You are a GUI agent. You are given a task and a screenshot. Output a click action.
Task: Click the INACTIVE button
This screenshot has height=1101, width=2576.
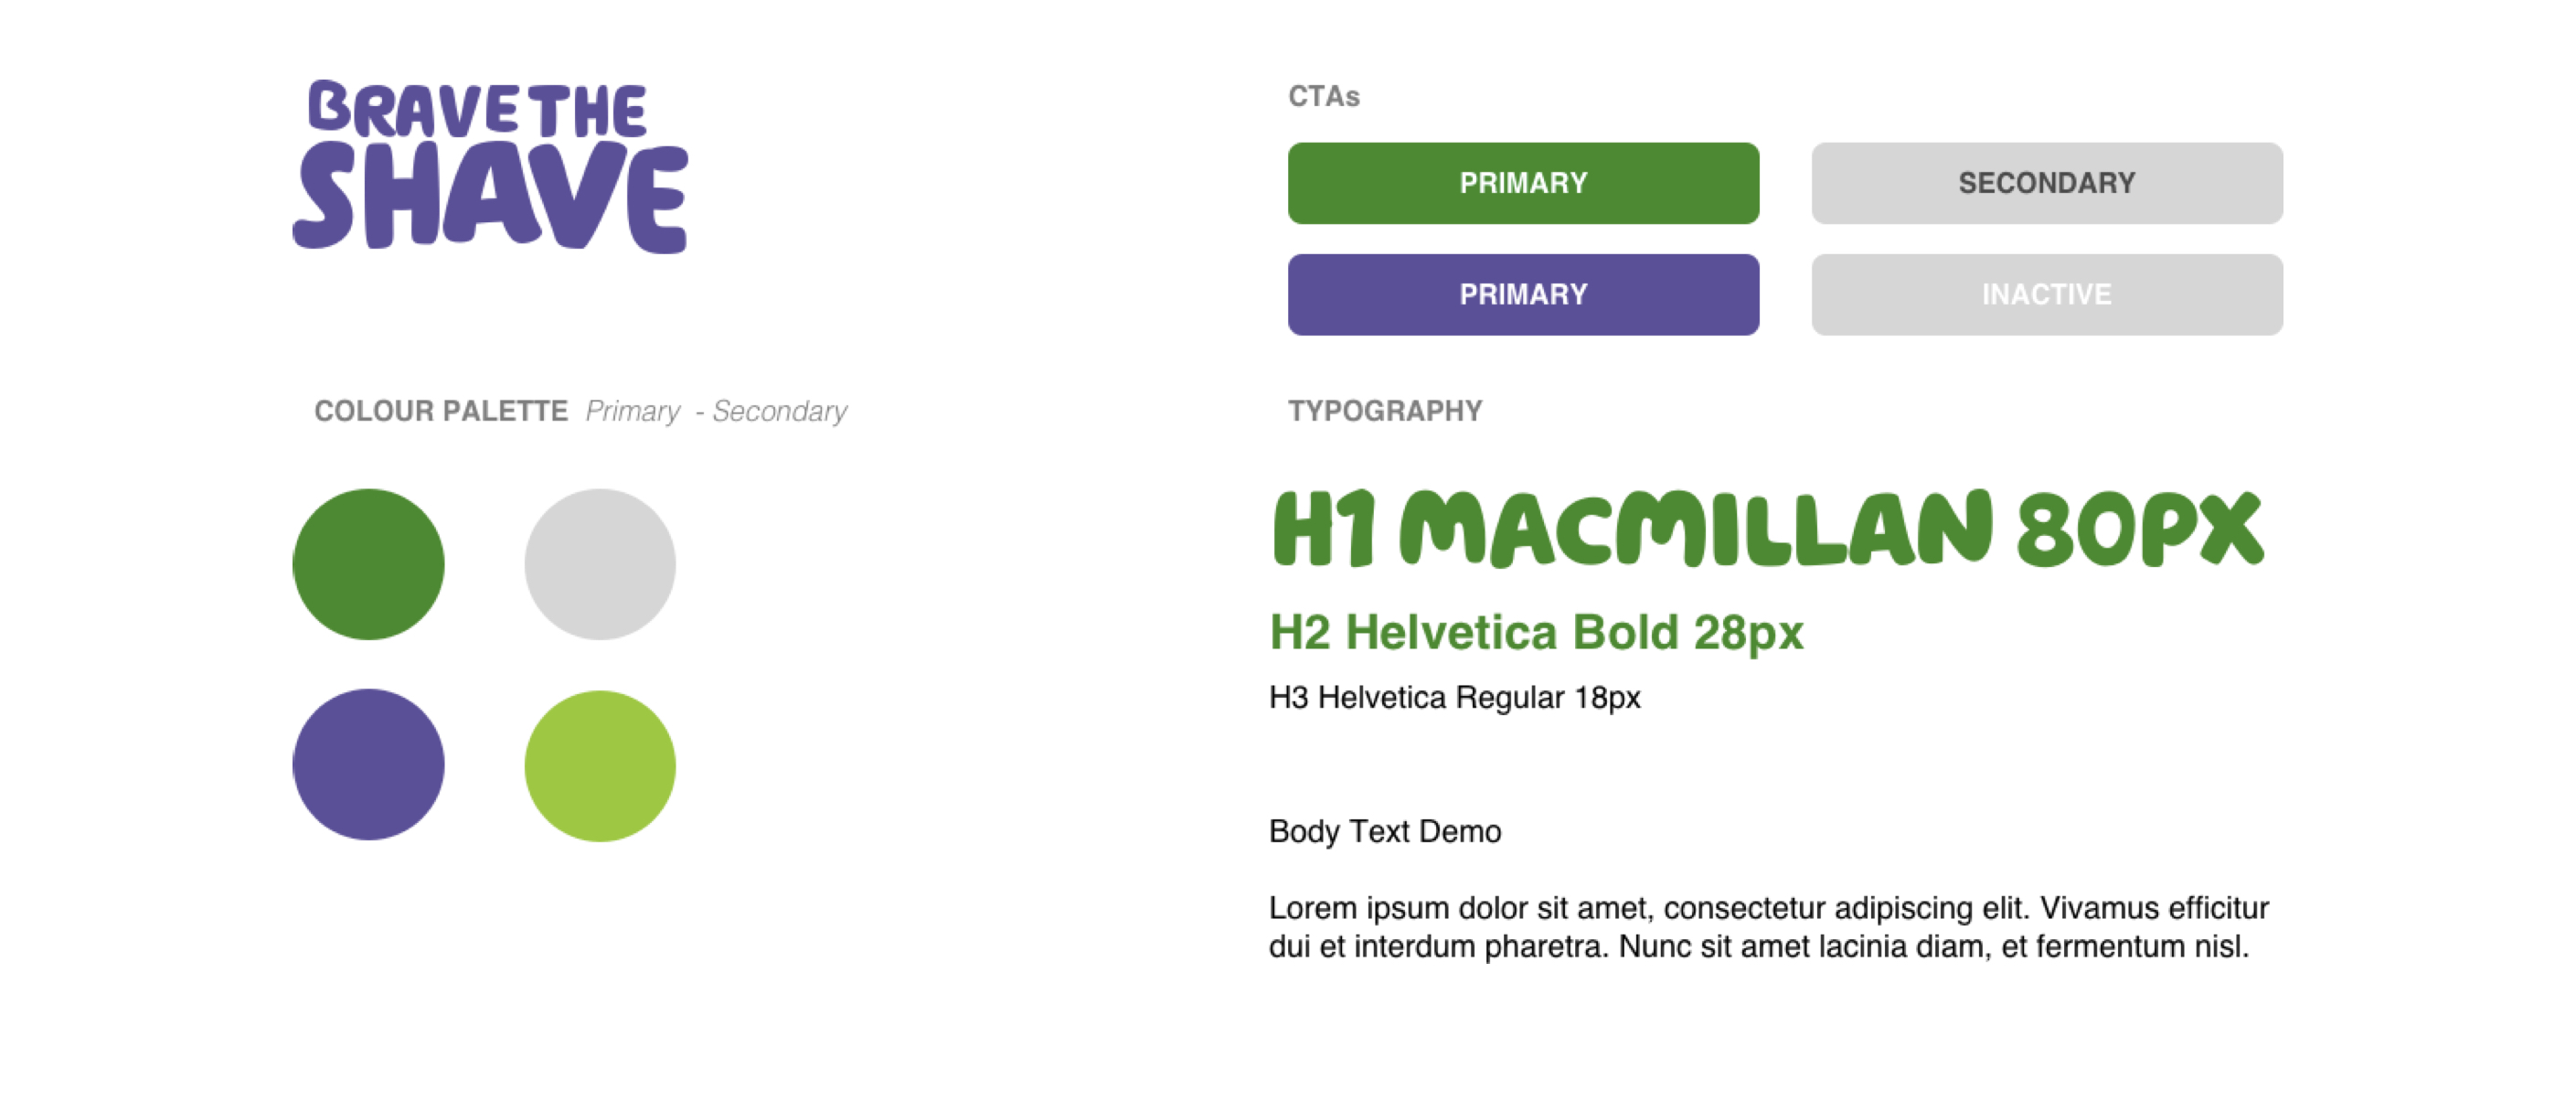tap(2047, 294)
